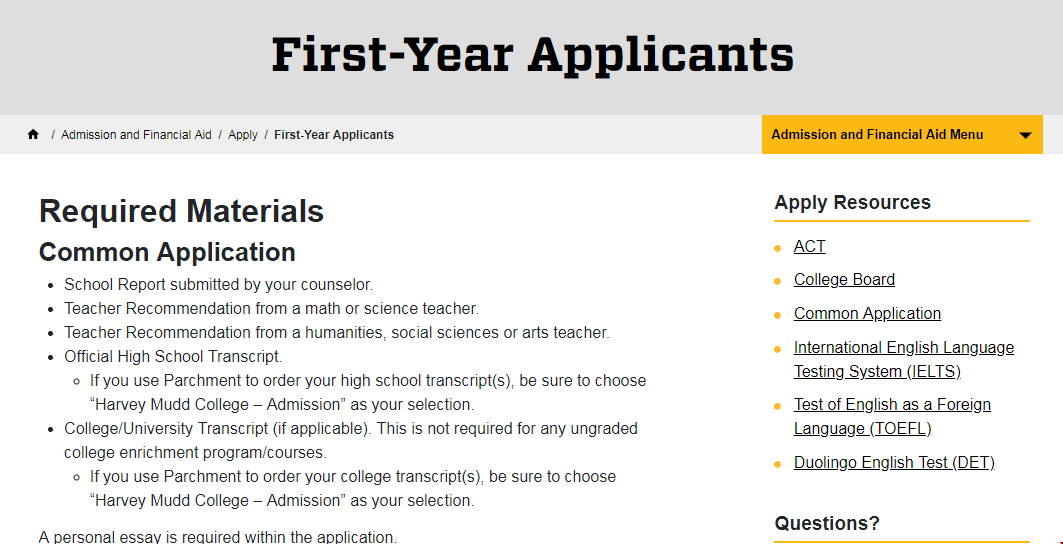Click the home icon in breadcrumb
The height and width of the screenshot is (544, 1063).
[x=33, y=135]
